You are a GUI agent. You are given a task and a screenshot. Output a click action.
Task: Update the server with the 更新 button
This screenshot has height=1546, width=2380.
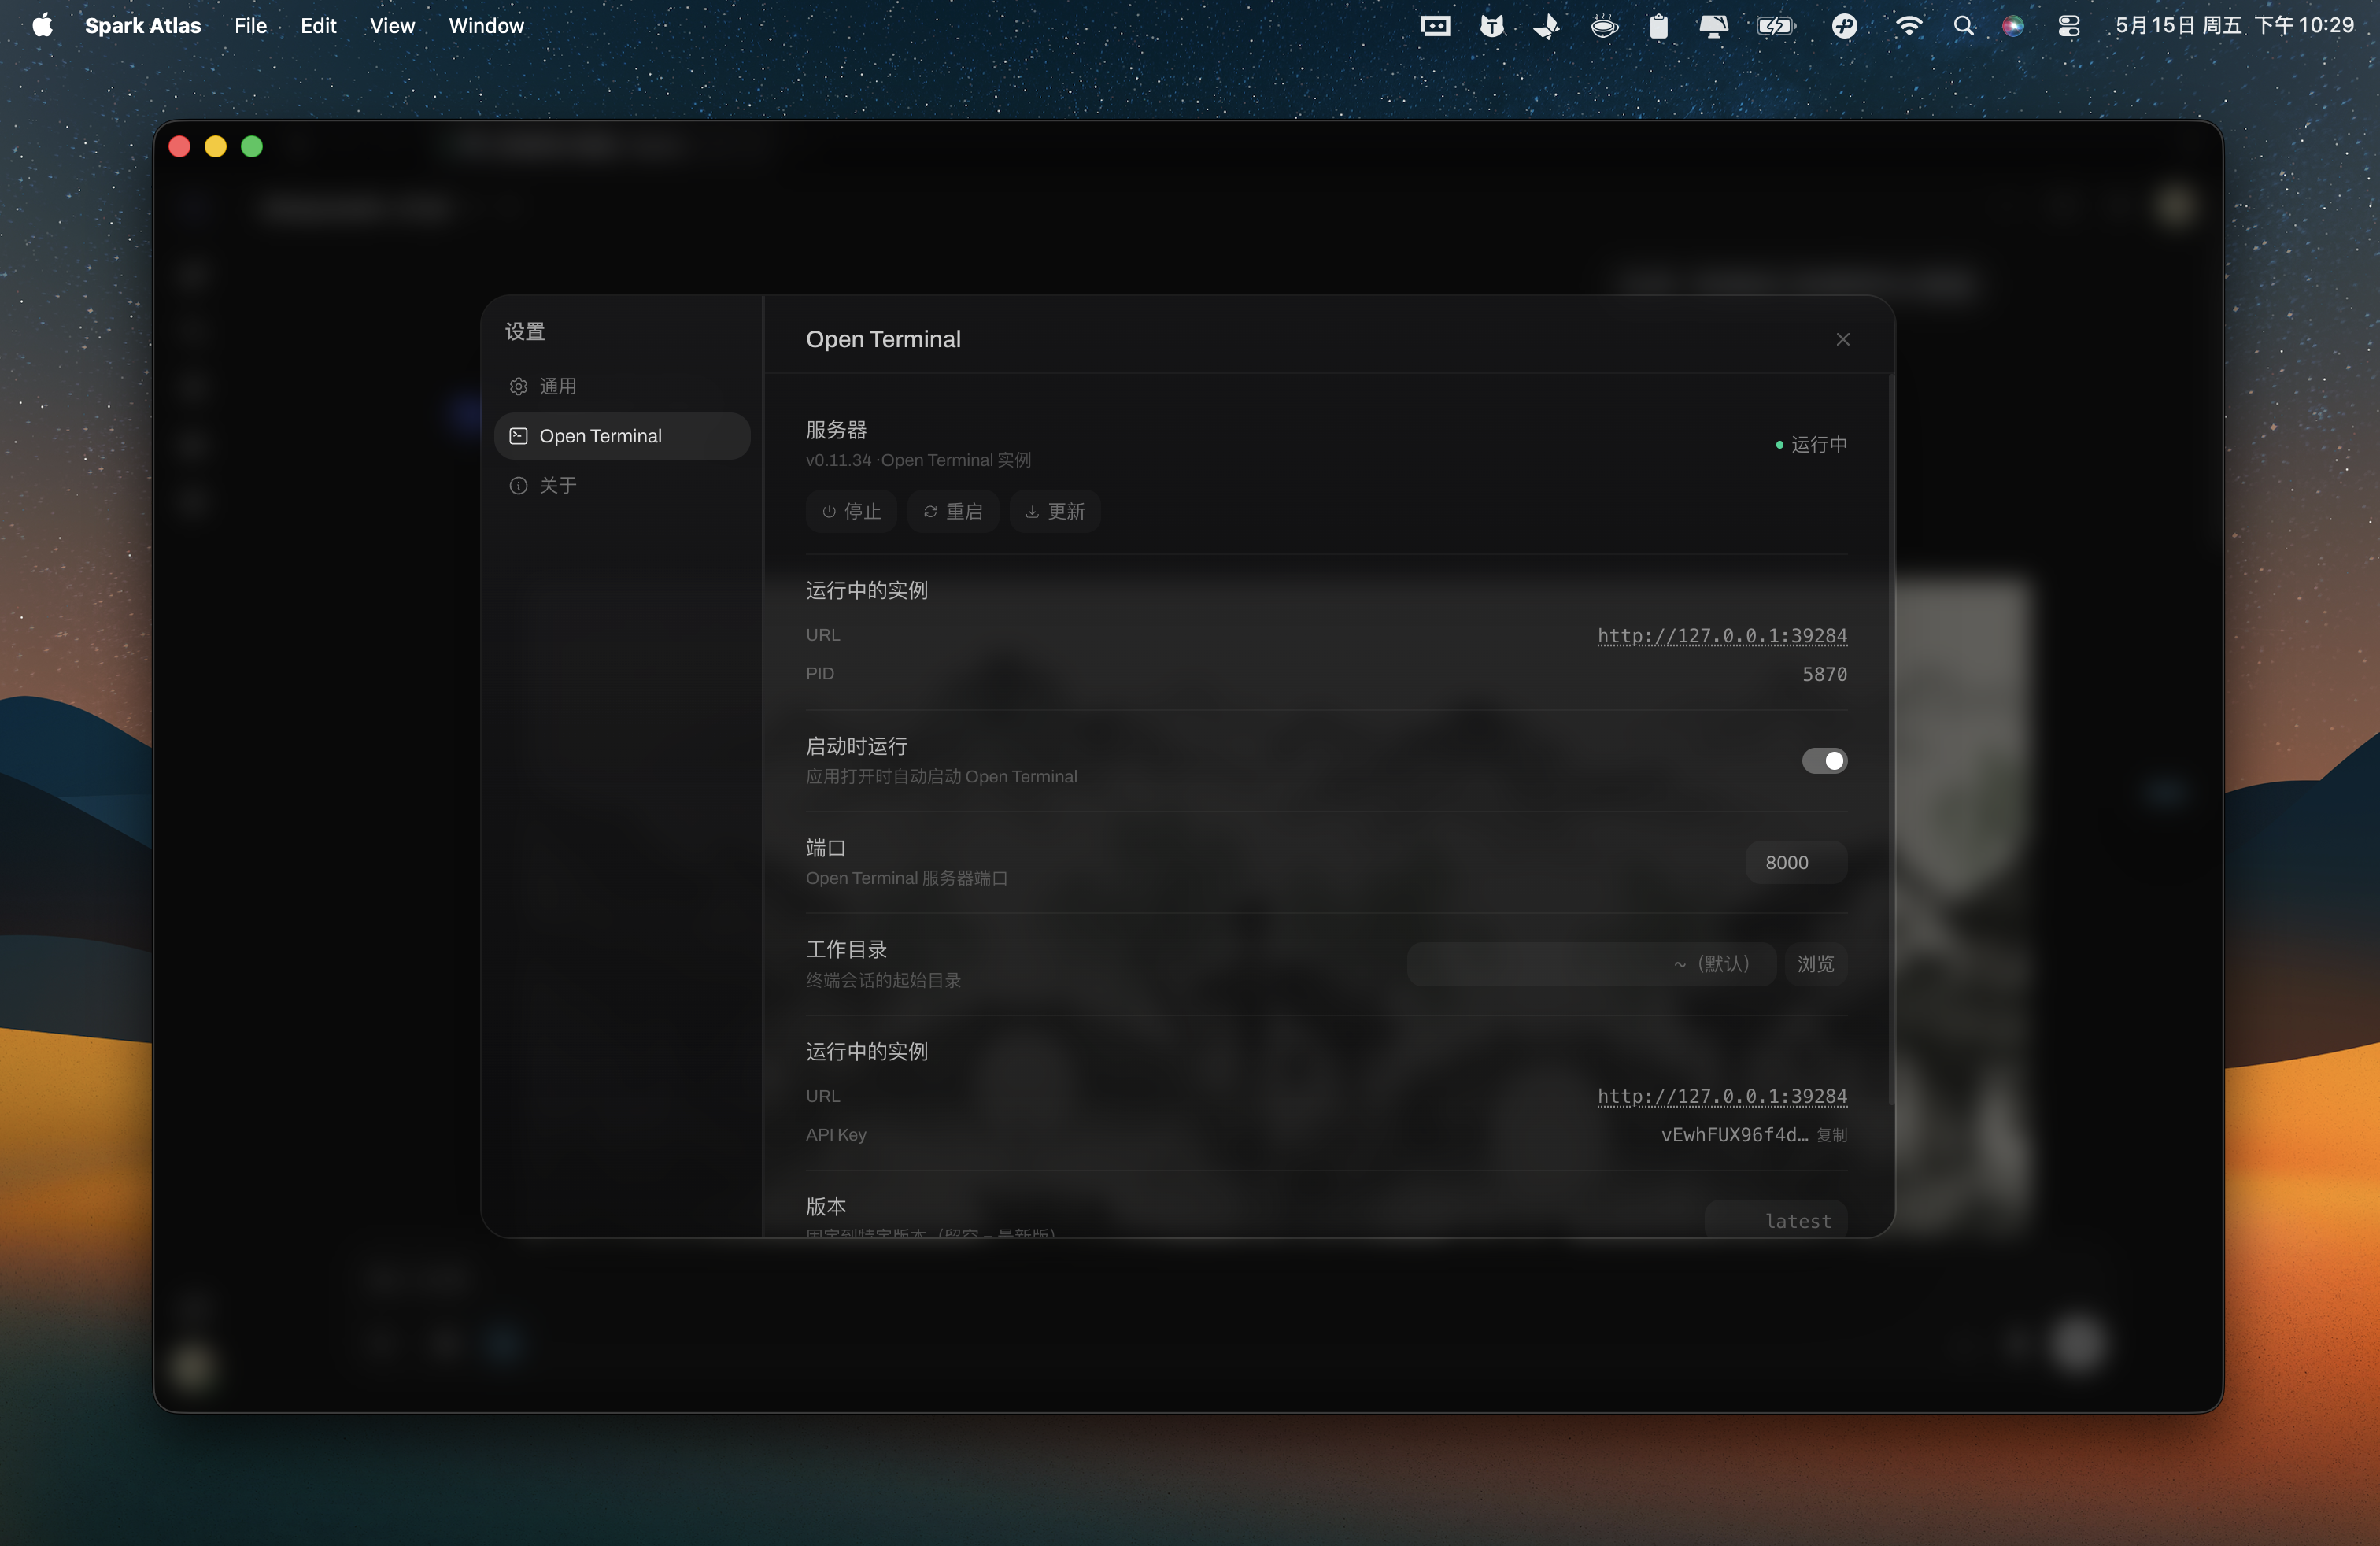coord(1055,512)
